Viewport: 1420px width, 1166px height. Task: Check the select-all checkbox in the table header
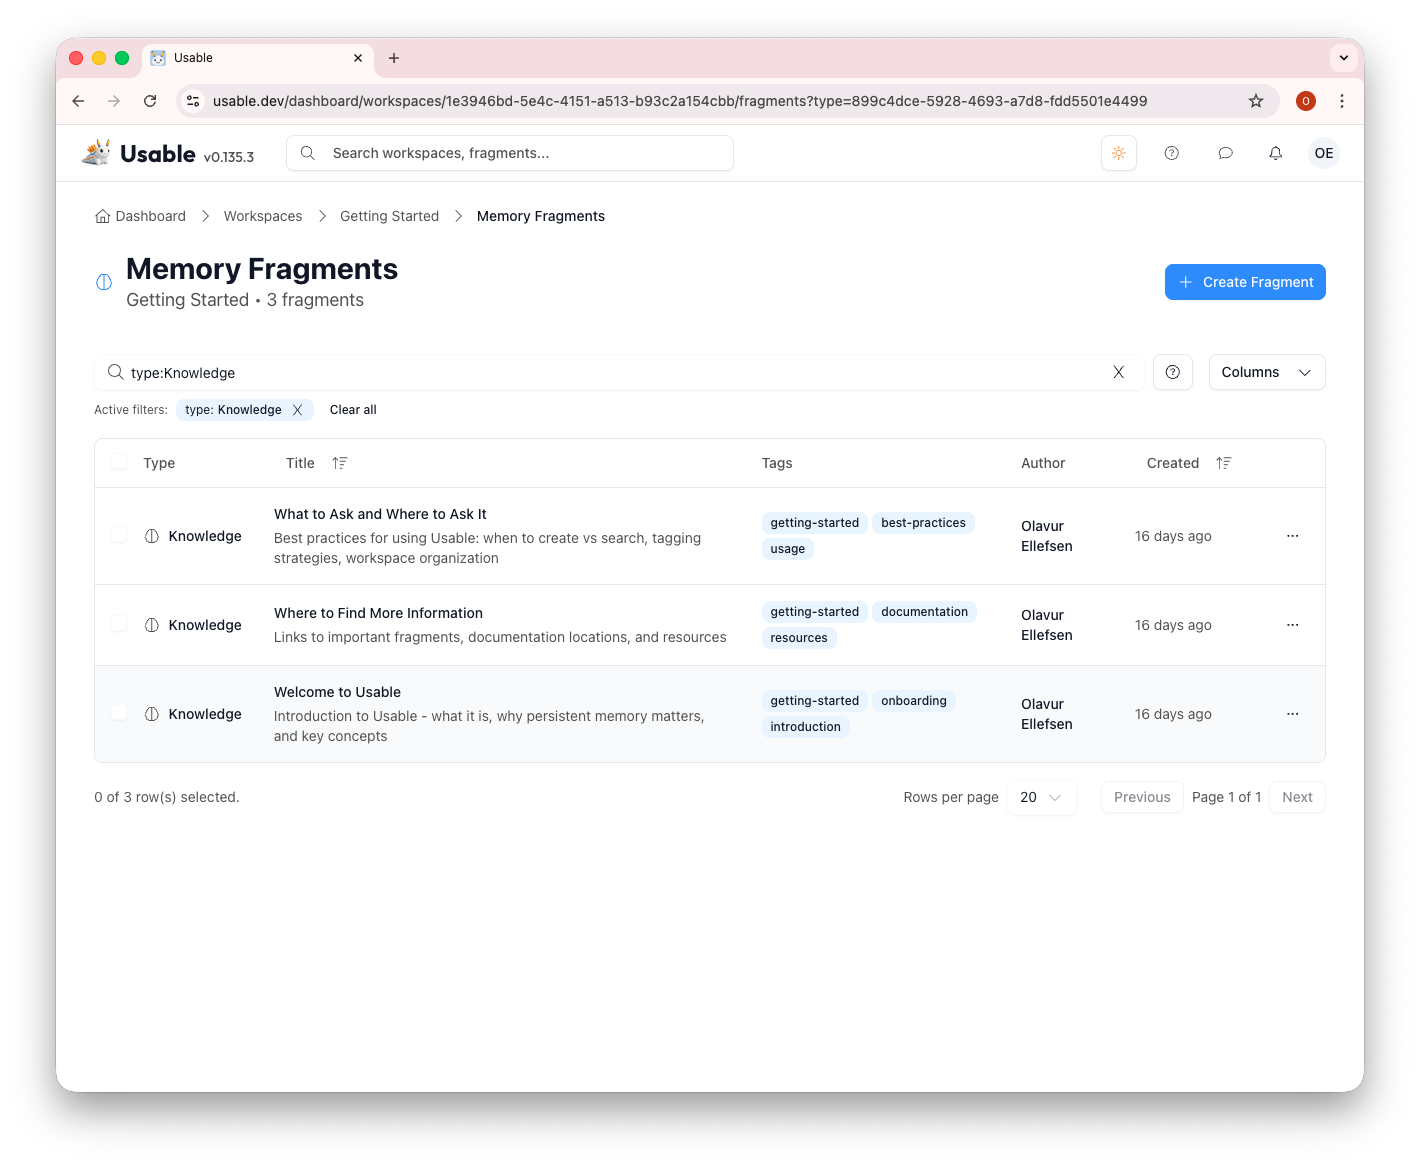pos(119,461)
